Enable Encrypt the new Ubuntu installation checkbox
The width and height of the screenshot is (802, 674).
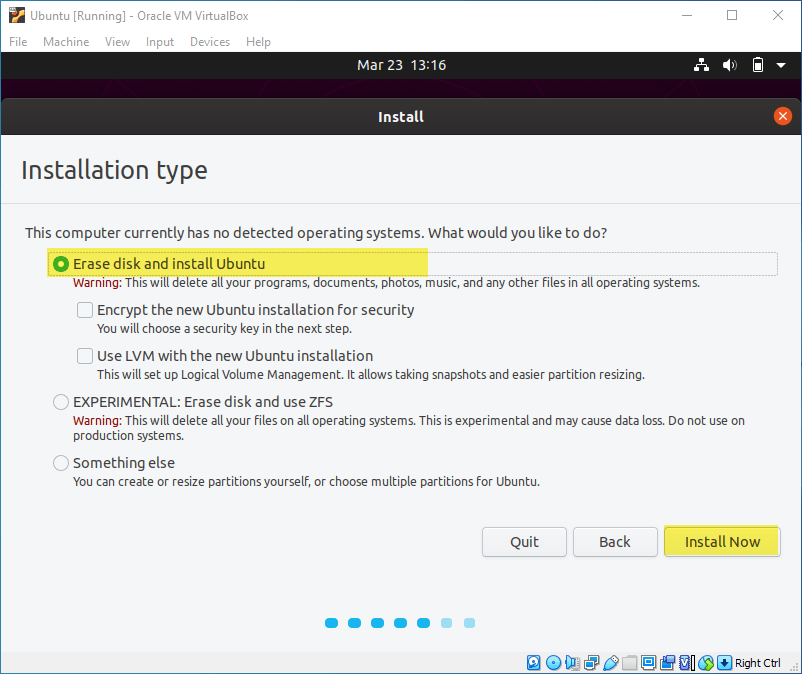[x=85, y=310]
